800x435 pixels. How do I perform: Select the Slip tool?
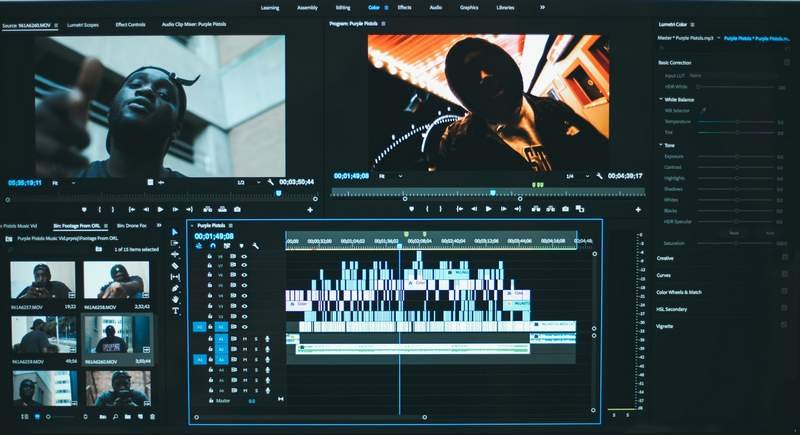pyautogui.click(x=175, y=277)
